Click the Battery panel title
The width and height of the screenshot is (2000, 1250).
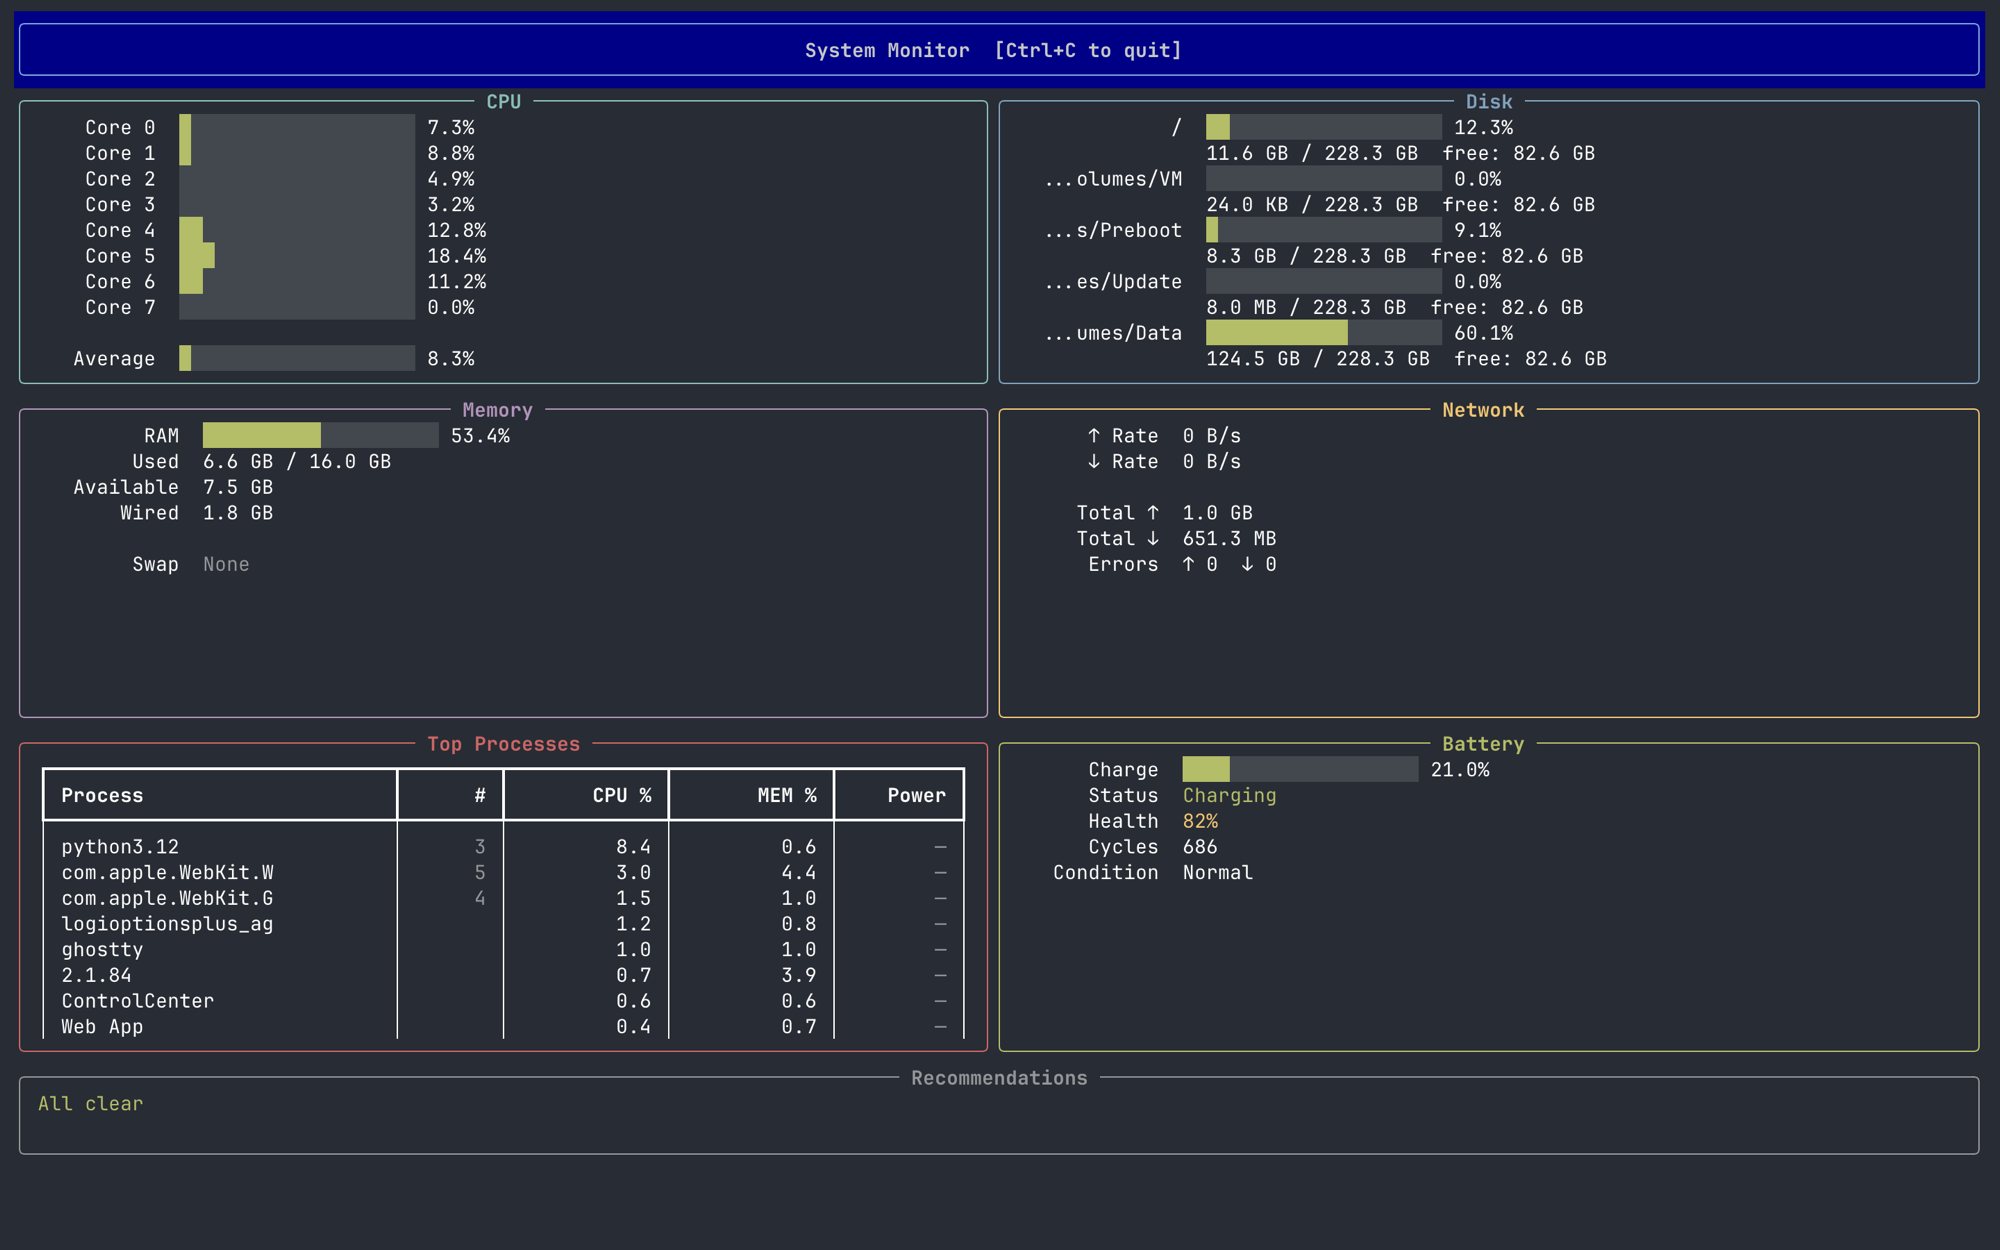pos(1483,744)
